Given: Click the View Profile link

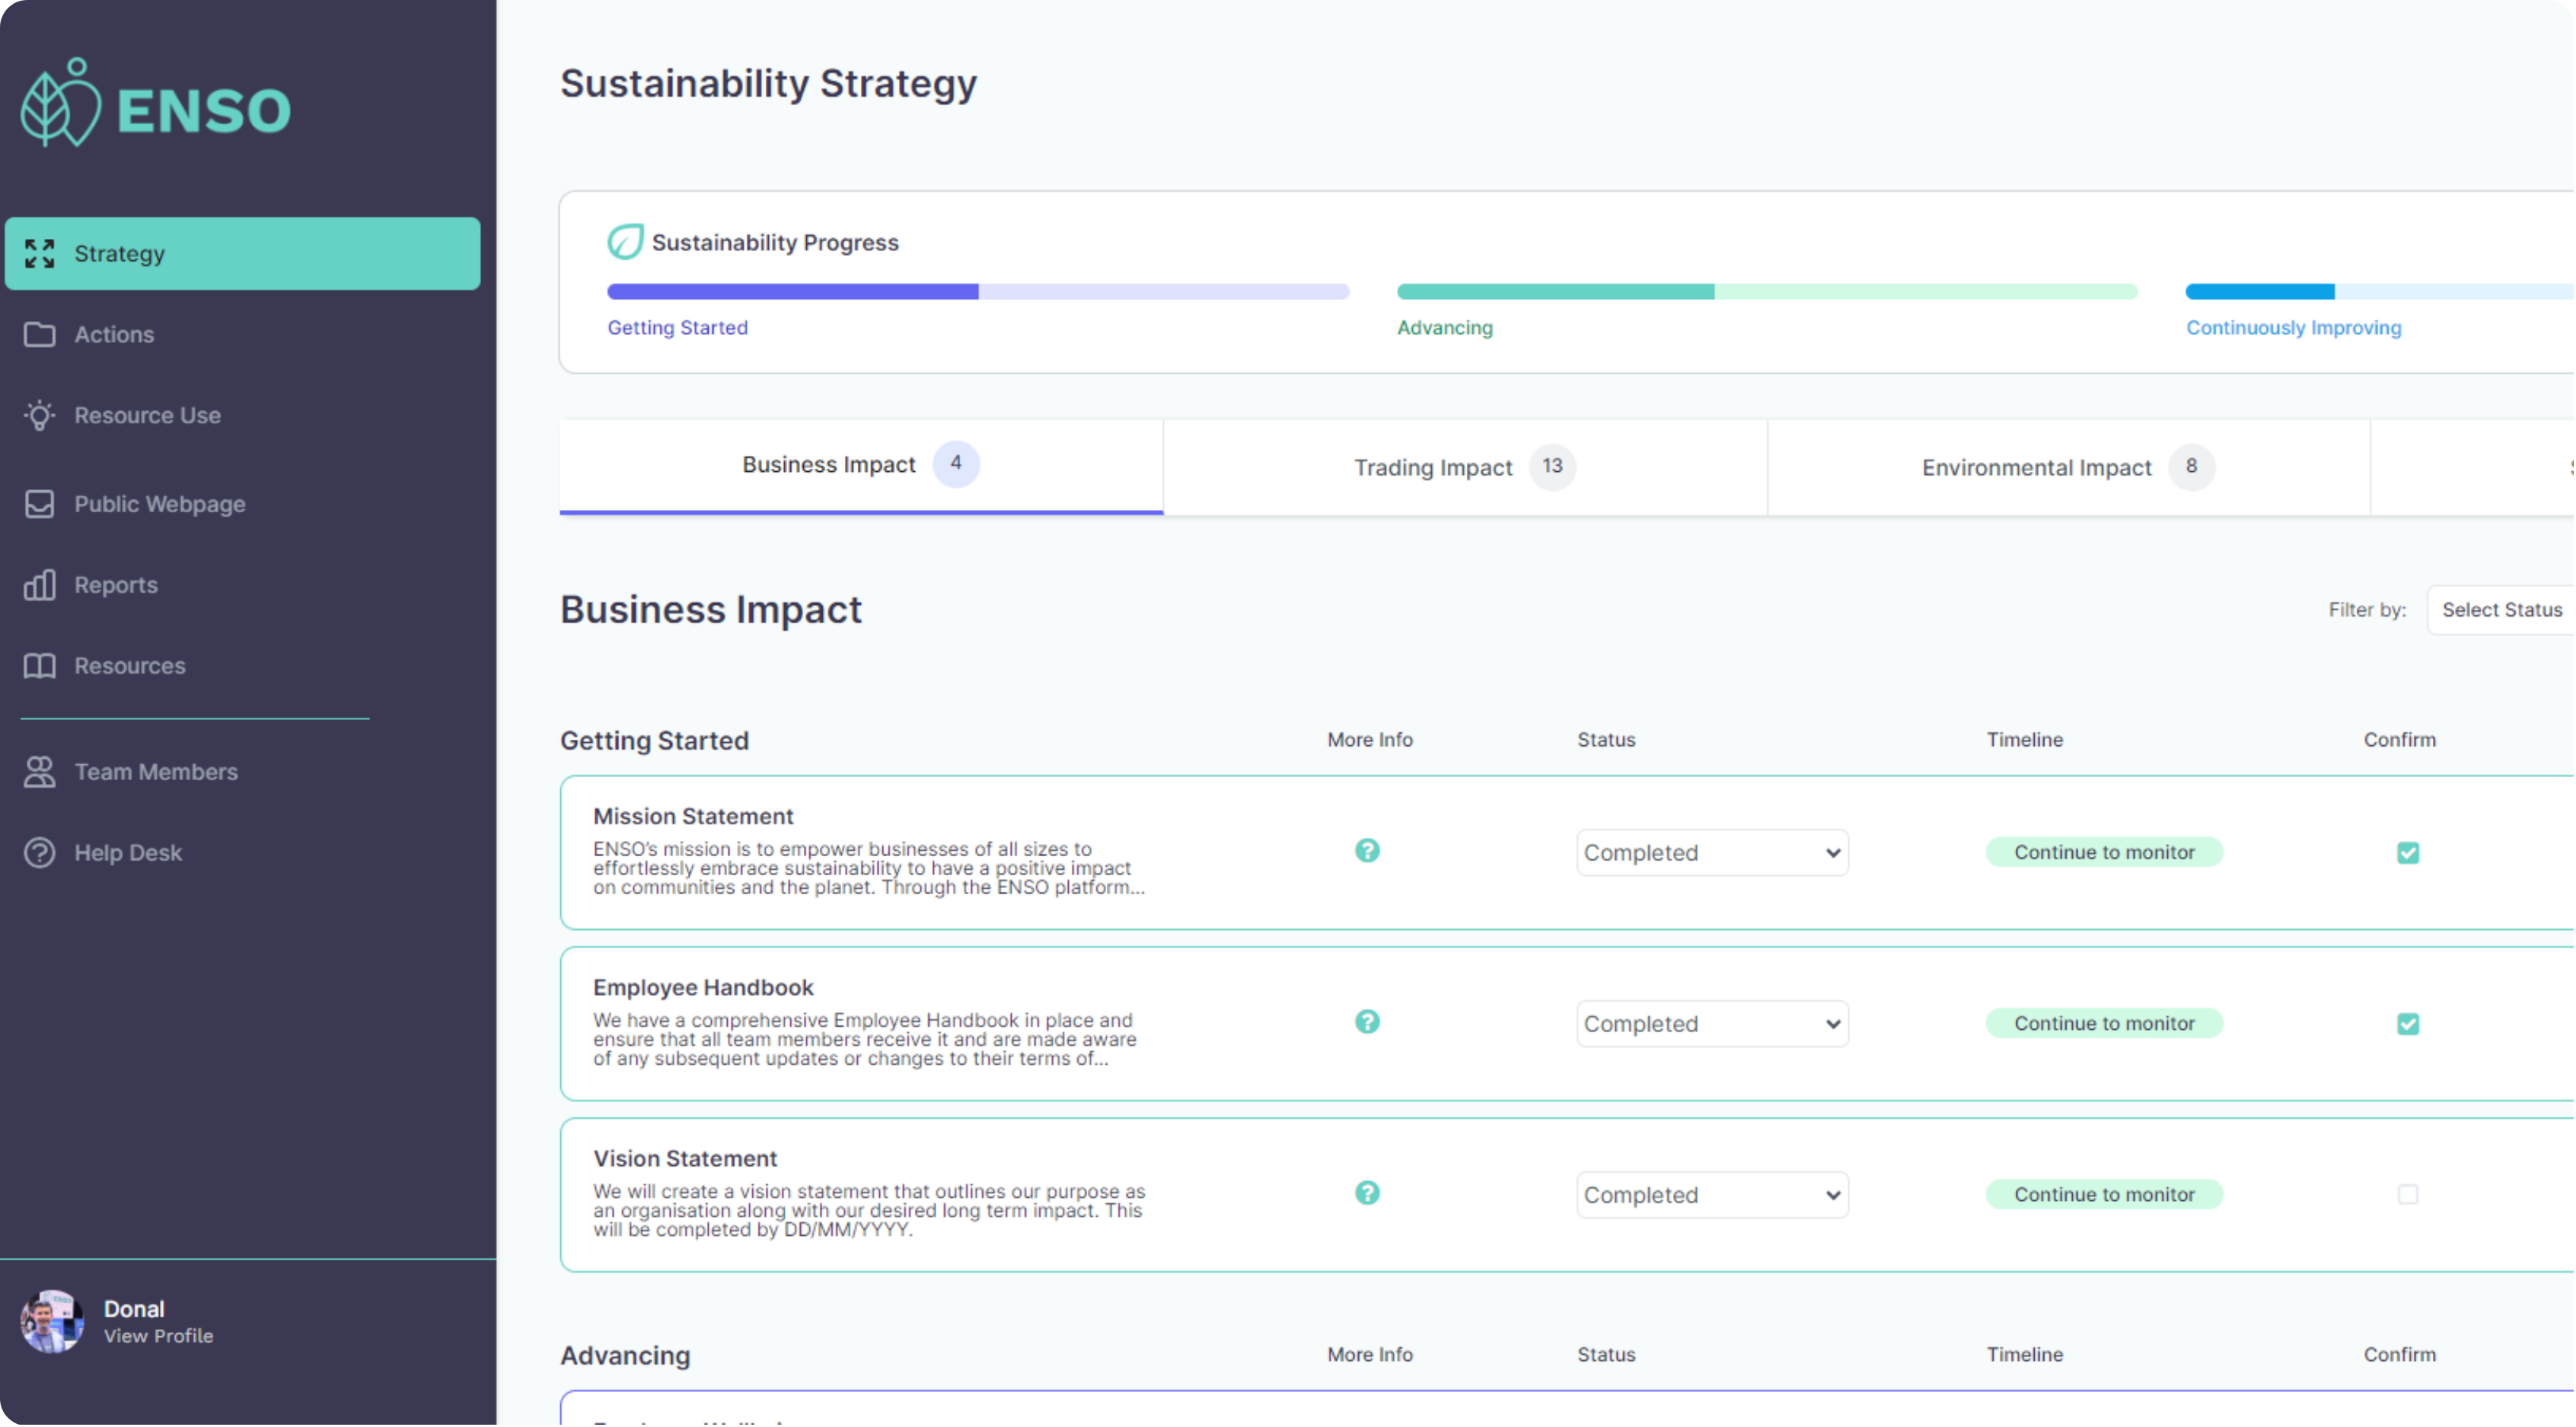Looking at the screenshot, I should pos(159,1337).
